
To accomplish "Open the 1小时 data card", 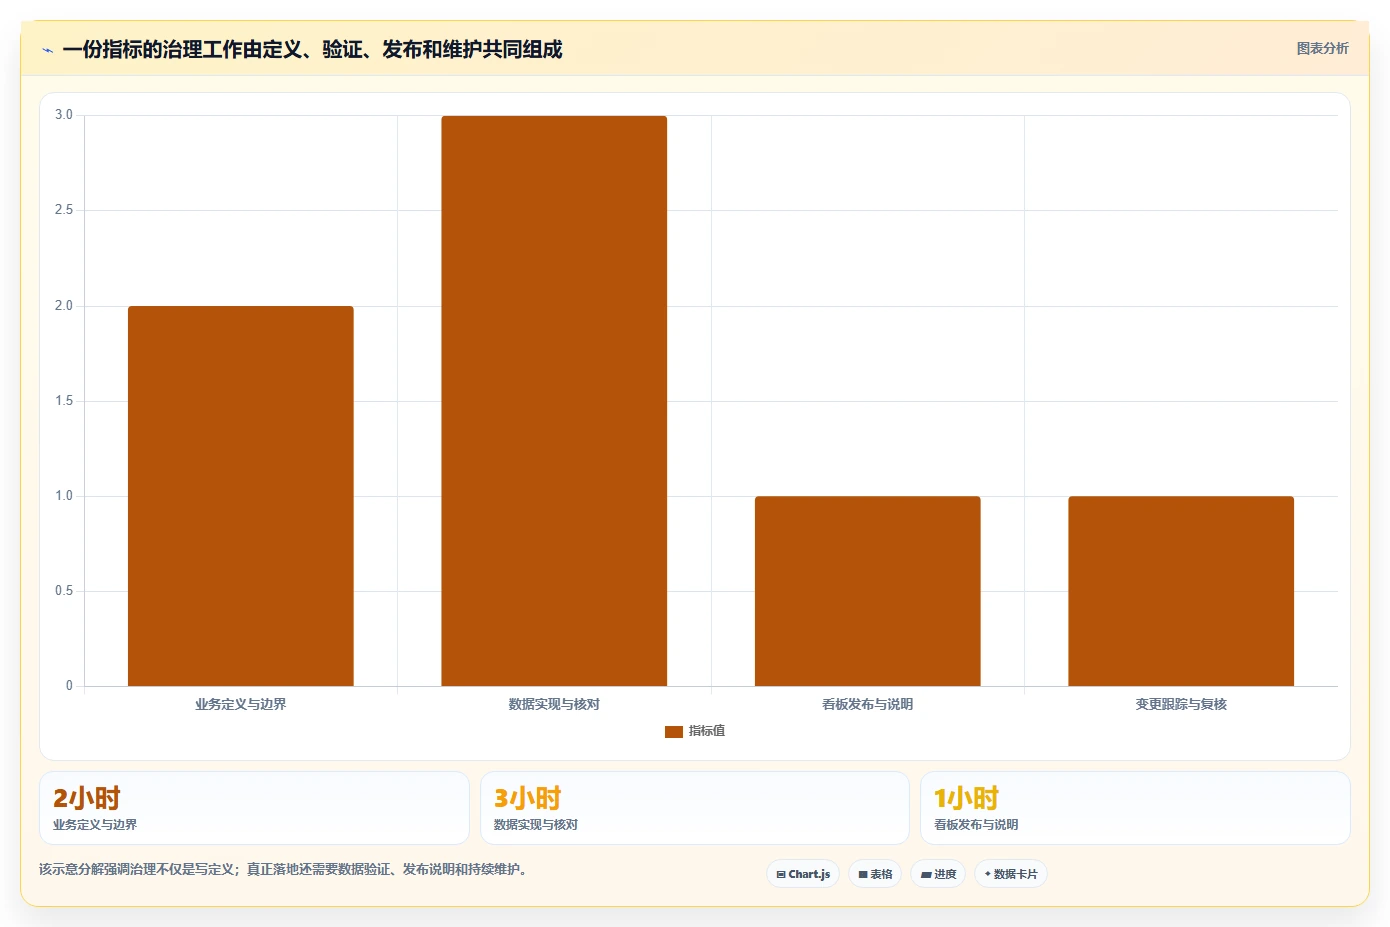I will [1135, 808].
